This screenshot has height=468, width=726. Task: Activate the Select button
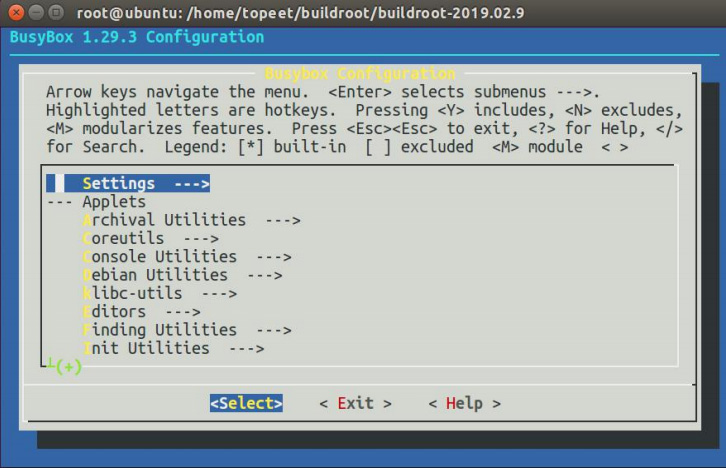246,403
